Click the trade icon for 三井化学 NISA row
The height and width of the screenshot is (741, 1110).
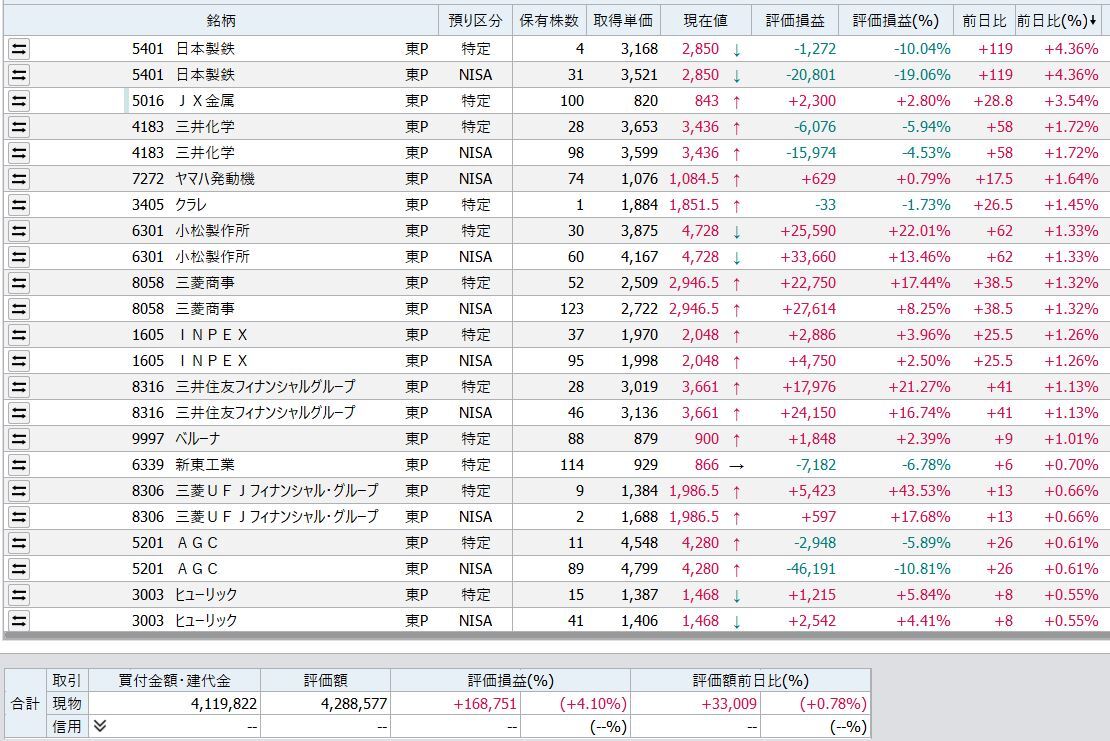19,153
